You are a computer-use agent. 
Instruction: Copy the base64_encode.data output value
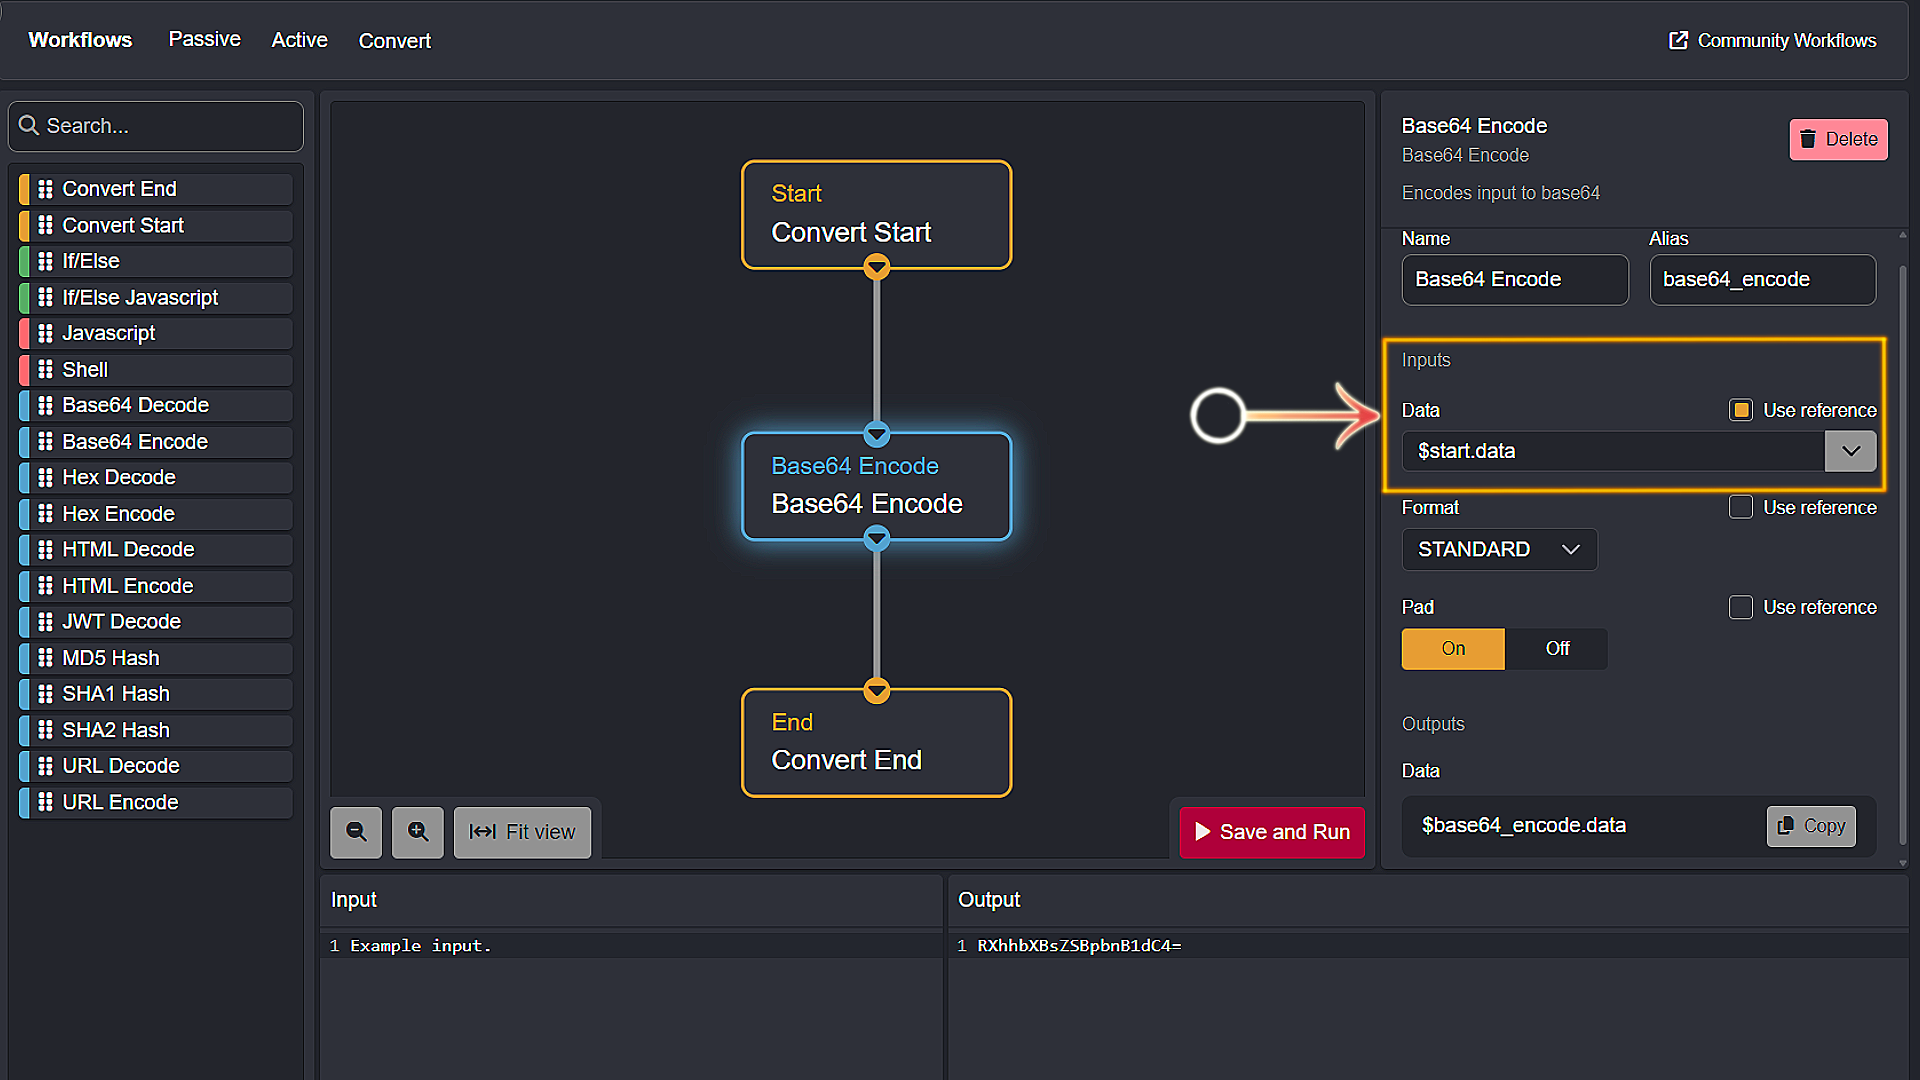[x=1815, y=824]
